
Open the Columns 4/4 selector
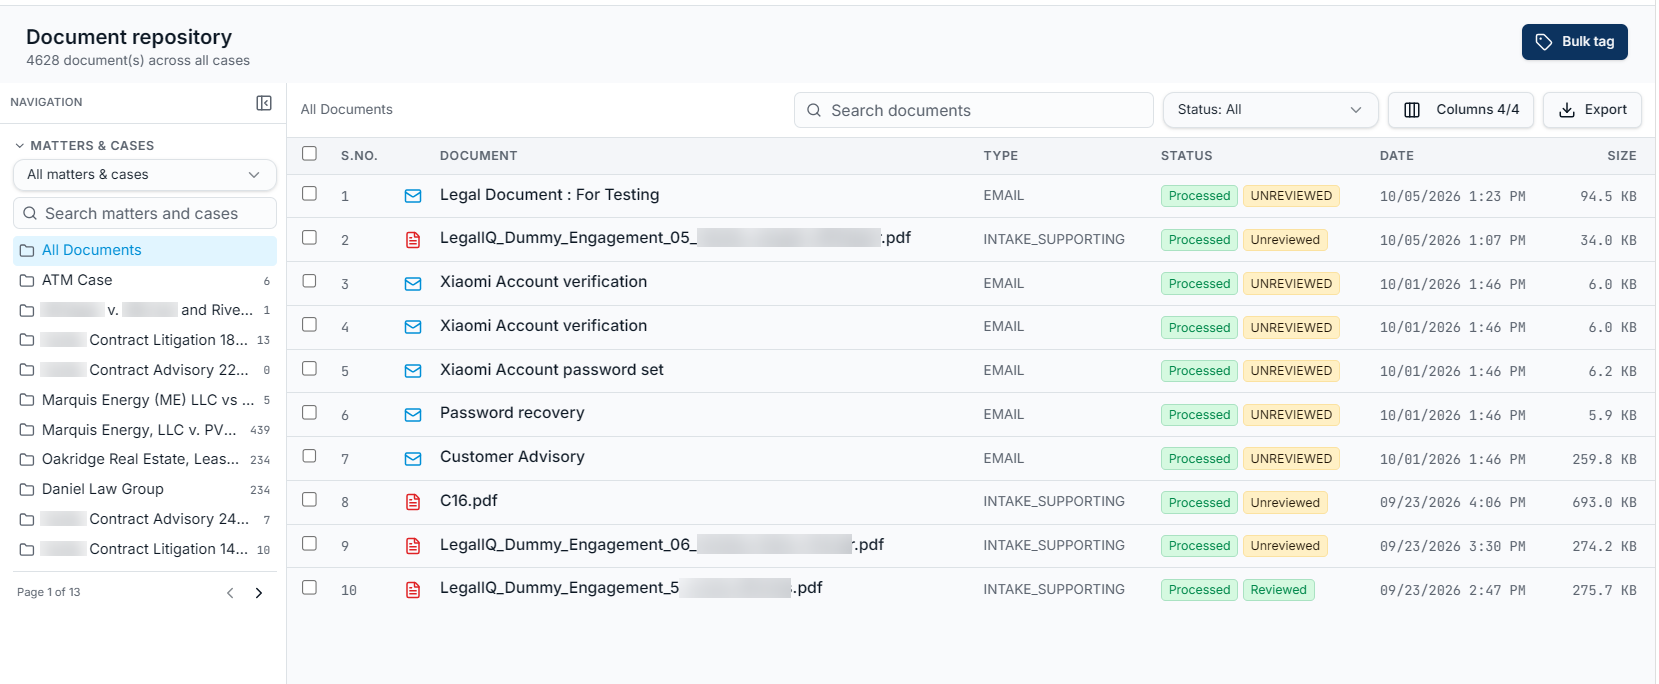click(1460, 110)
